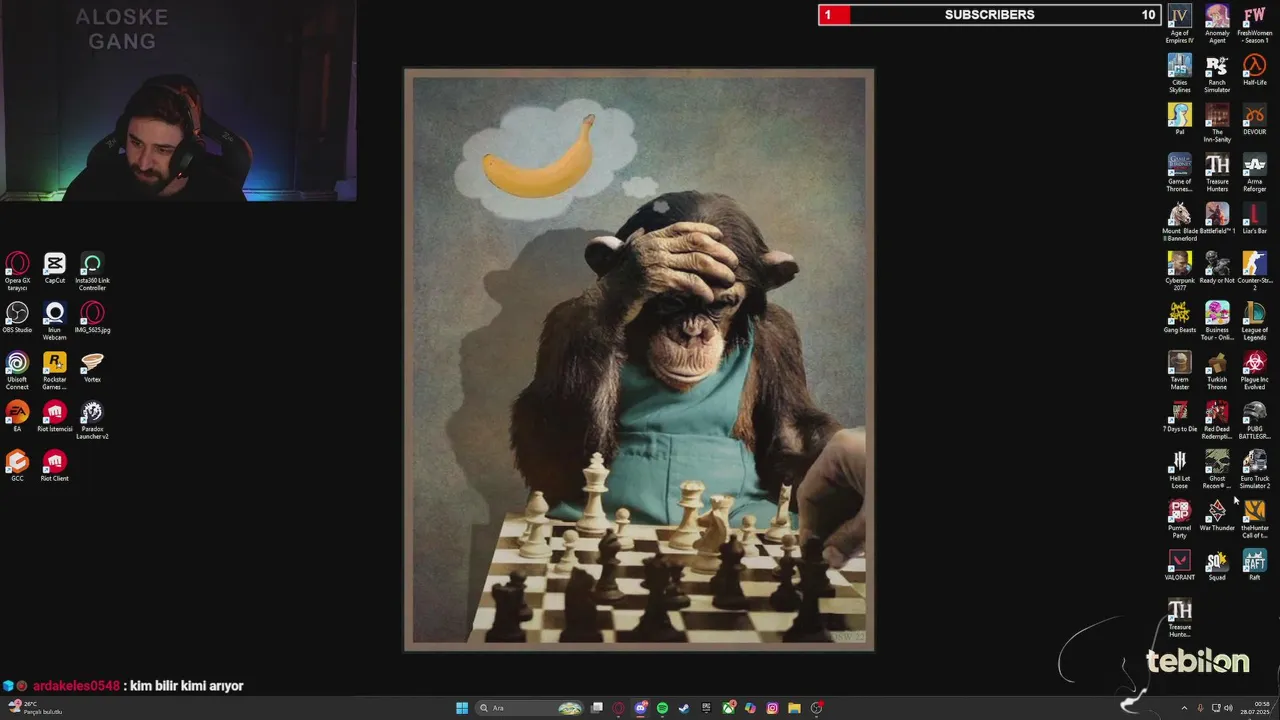This screenshot has width=1280, height=720.
Task: Launch Cyberpunk 2077 desktop shortcut
Action: point(1180,271)
